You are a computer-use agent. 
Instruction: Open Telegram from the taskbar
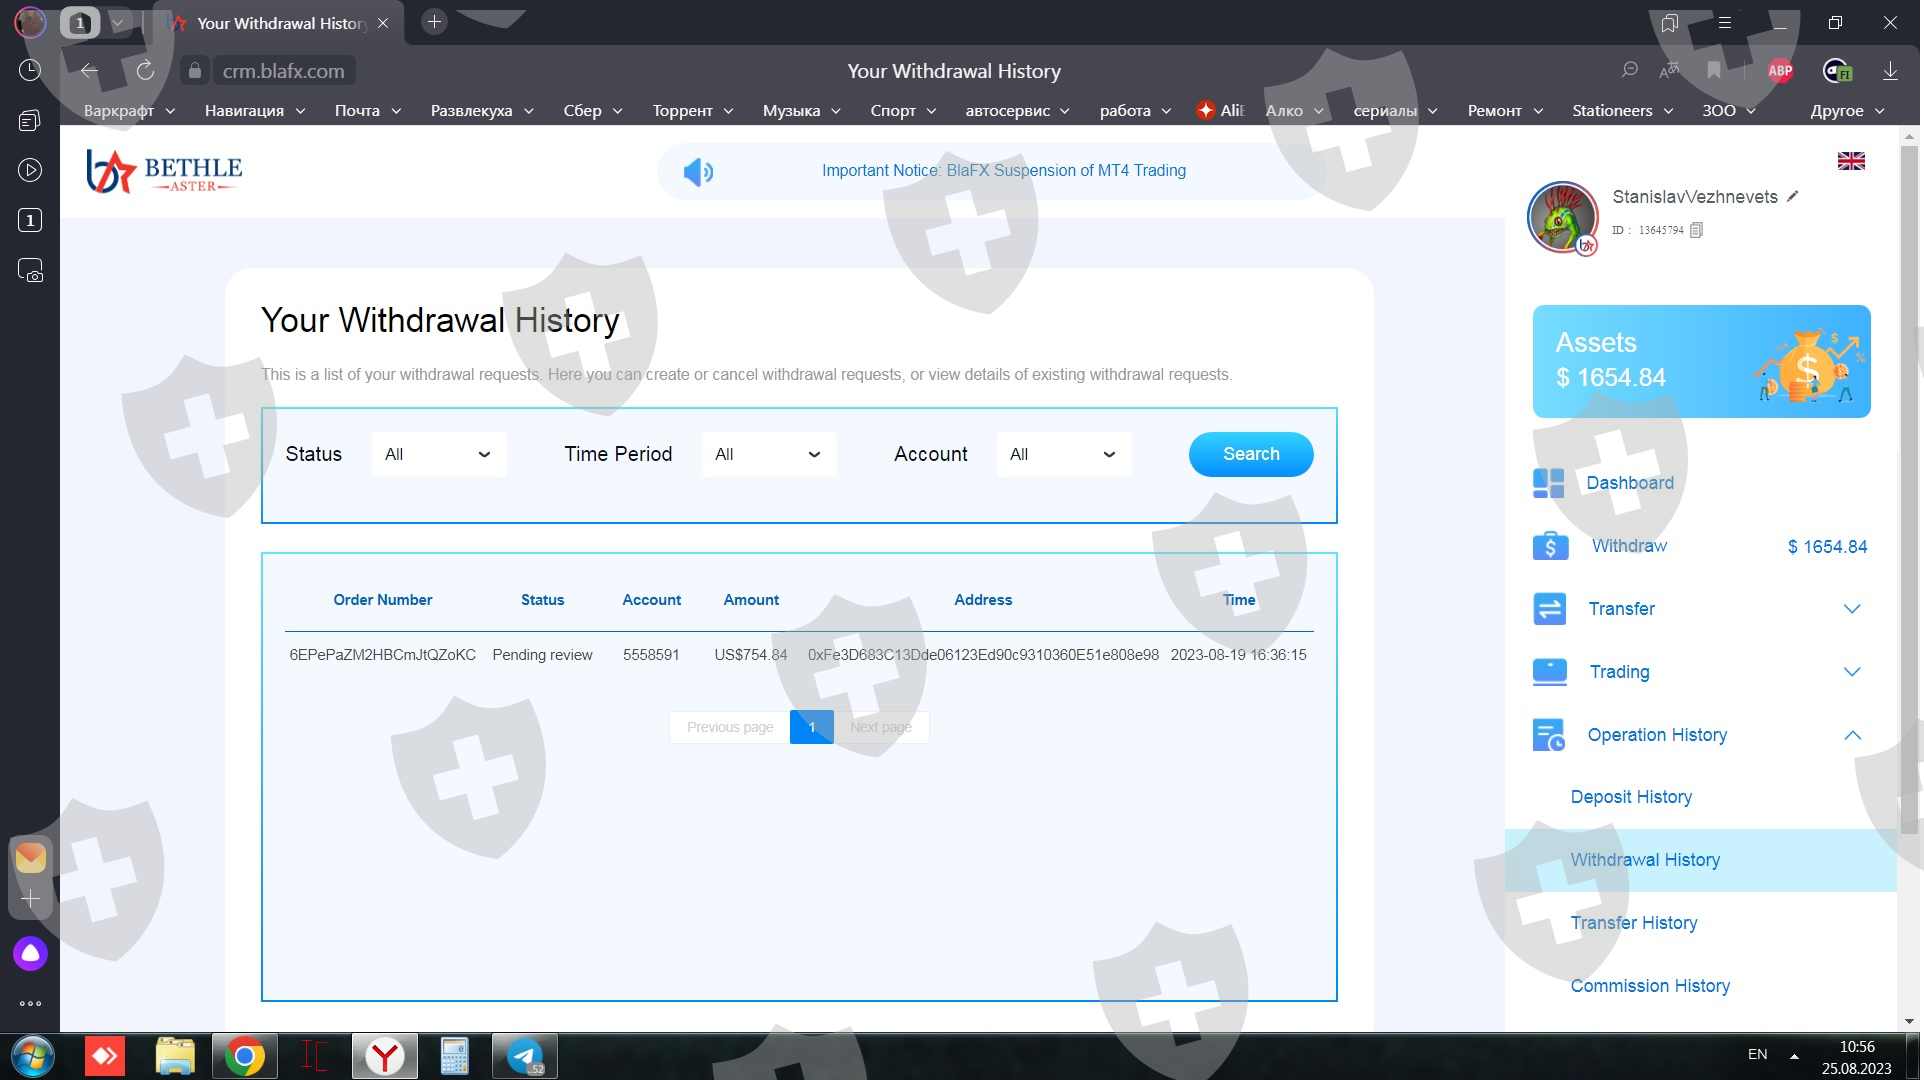525,1056
